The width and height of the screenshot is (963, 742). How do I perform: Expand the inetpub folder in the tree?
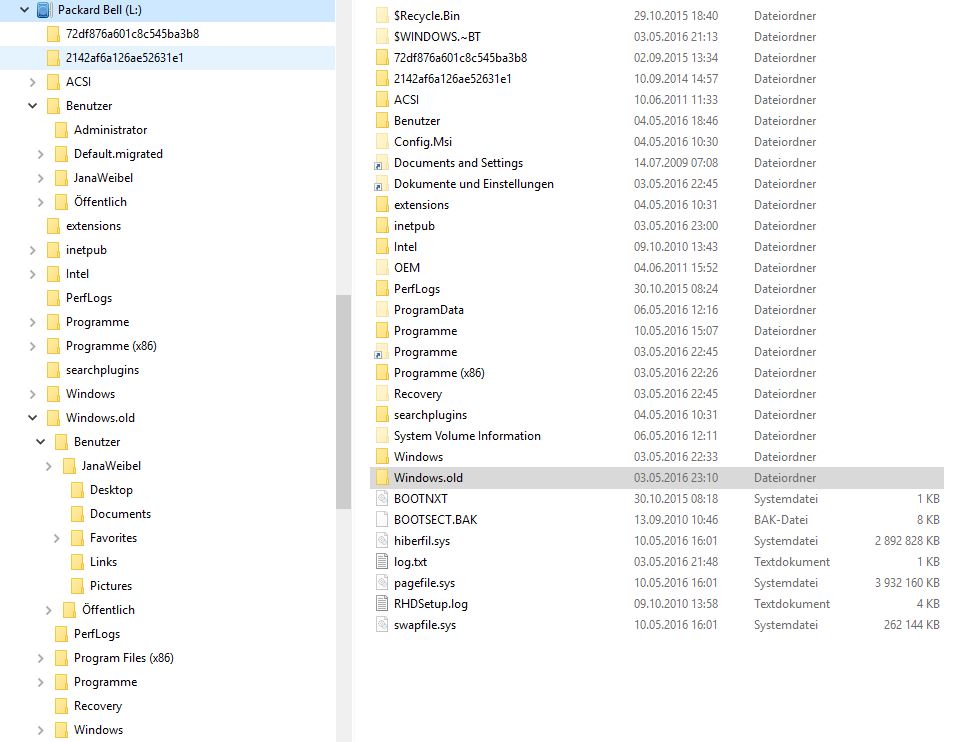pyautogui.click(x=33, y=250)
